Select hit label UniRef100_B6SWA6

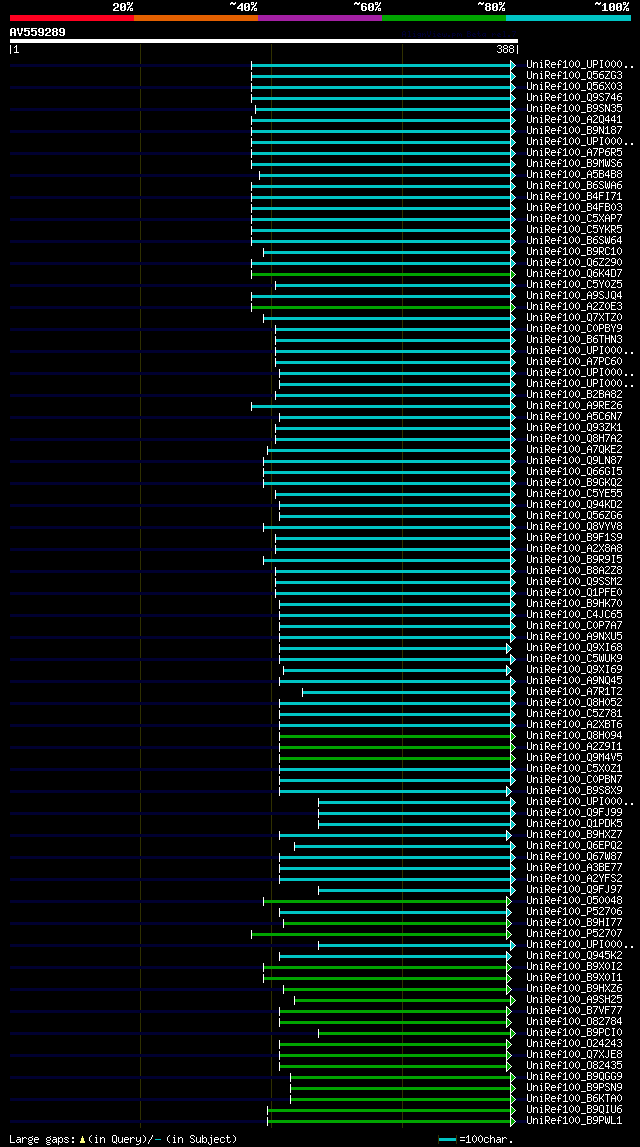click(x=574, y=185)
